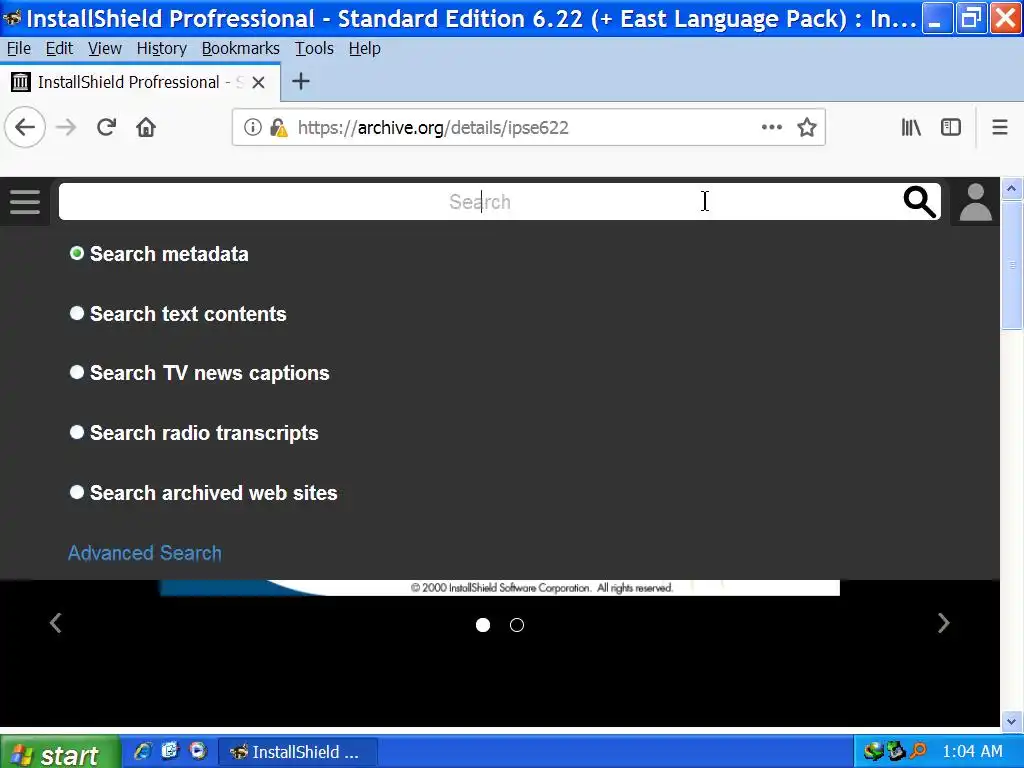Go back with the browser back arrow
The width and height of the screenshot is (1024, 768).
point(25,127)
